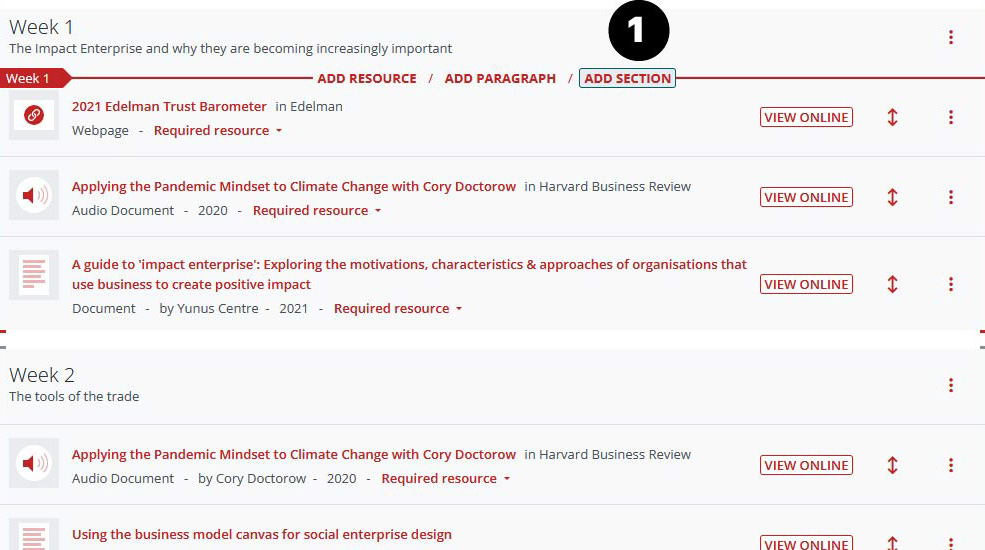985x550 pixels.
Task: Open the options menu for the impact enterprise guide
Action: pos(950,284)
